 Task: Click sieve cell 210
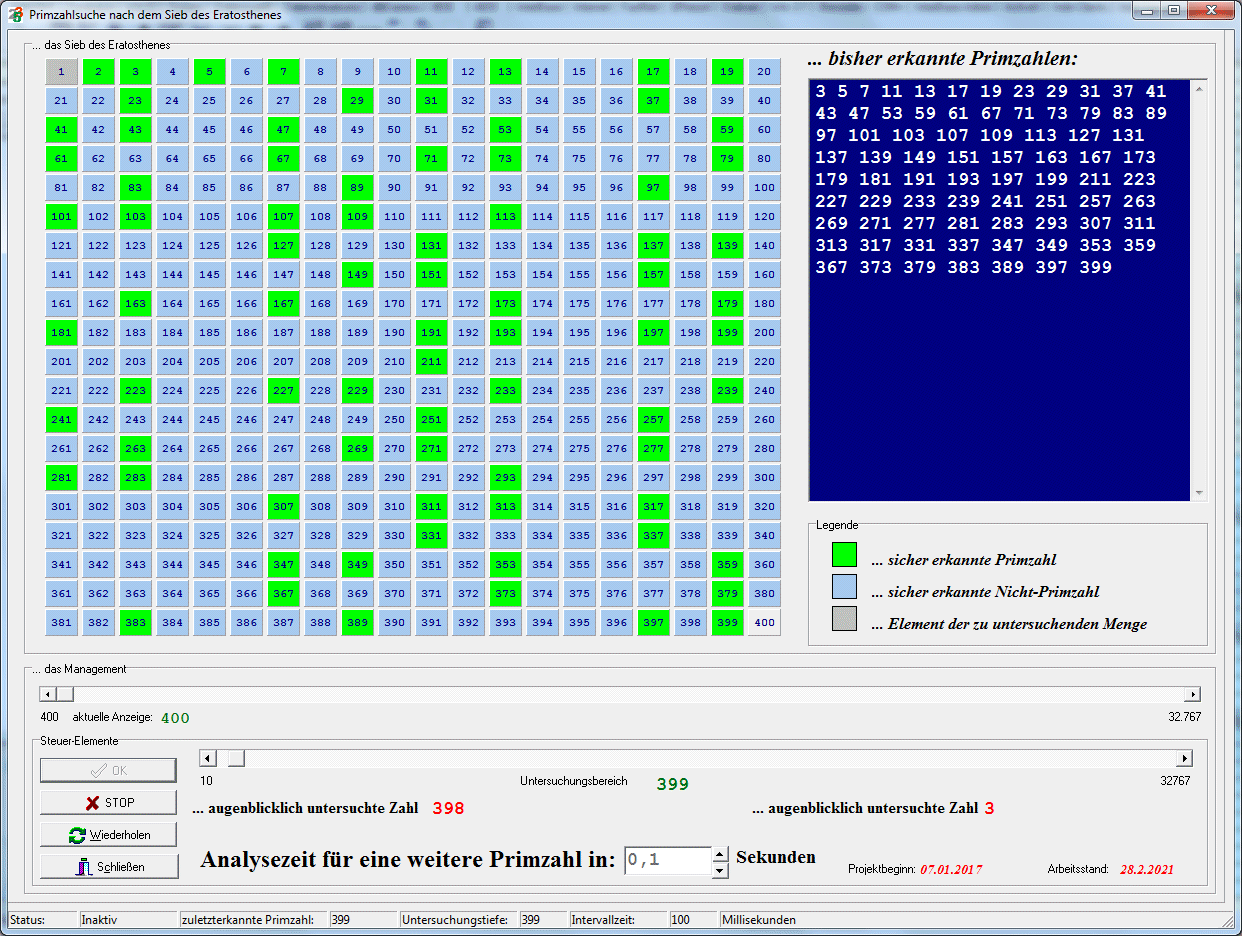(x=395, y=362)
